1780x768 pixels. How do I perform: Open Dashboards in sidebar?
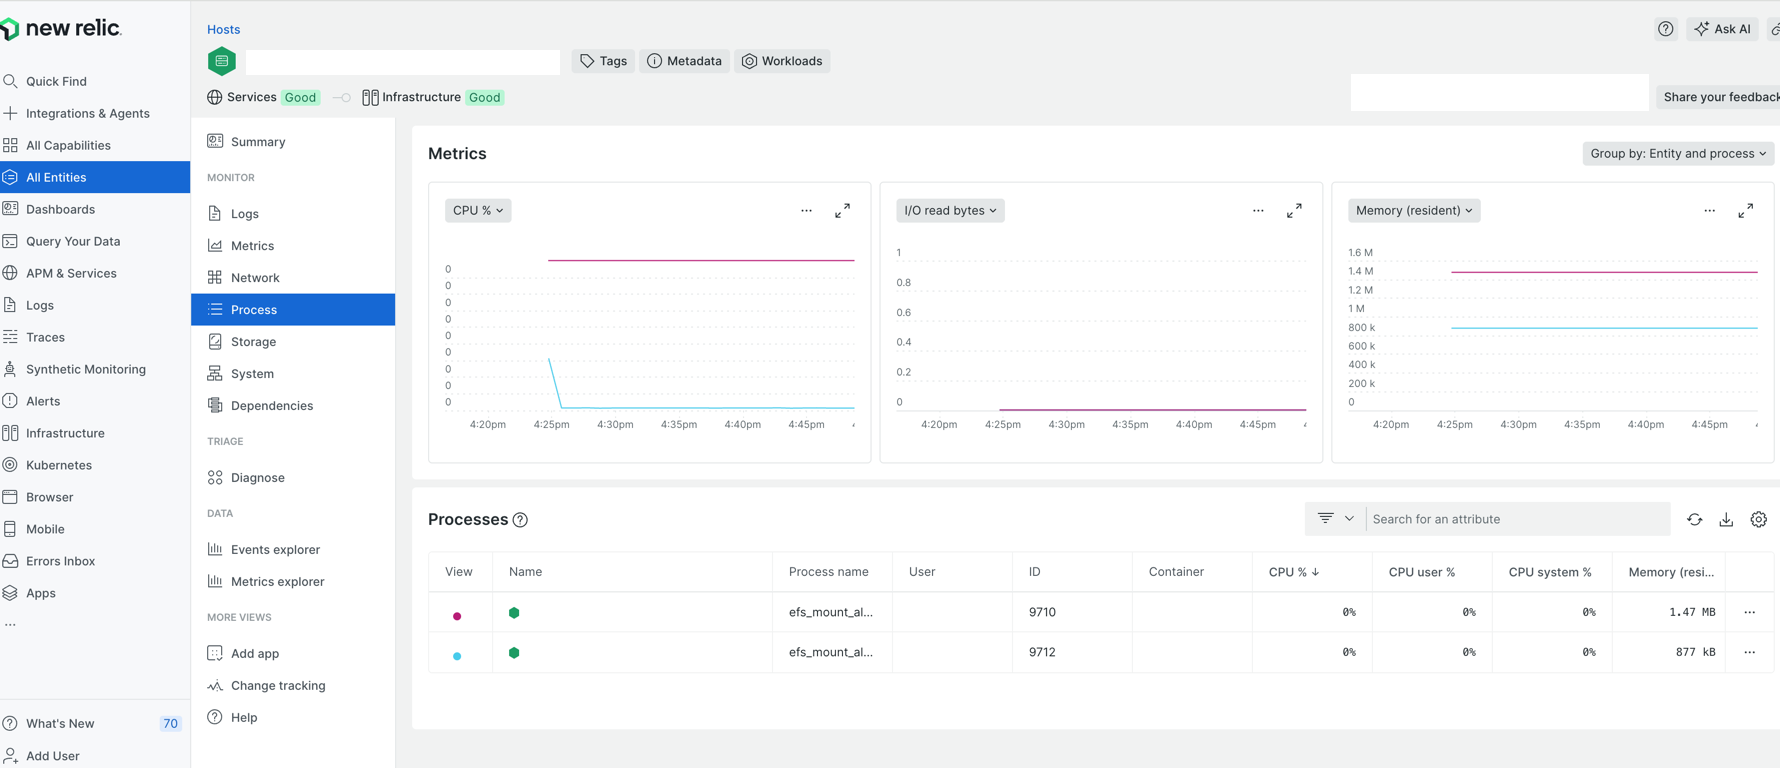(x=60, y=209)
